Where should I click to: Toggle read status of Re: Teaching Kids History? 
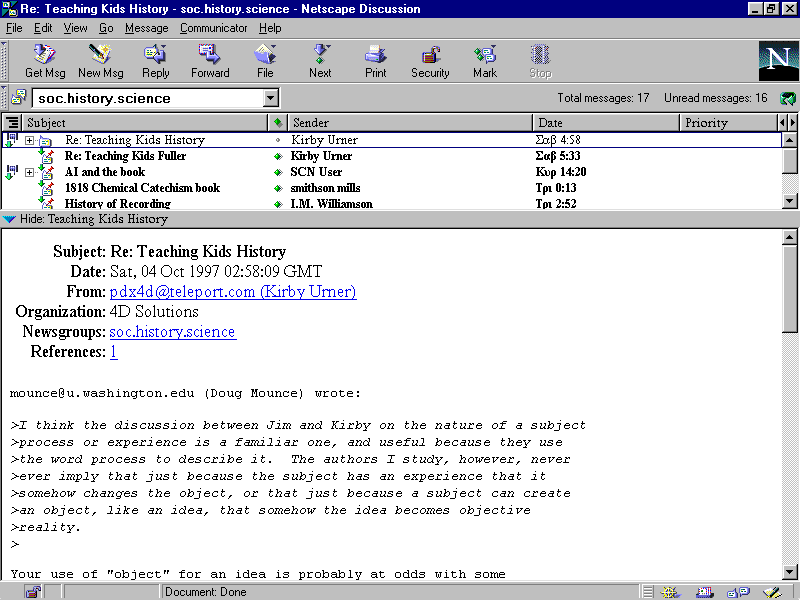pos(278,140)
